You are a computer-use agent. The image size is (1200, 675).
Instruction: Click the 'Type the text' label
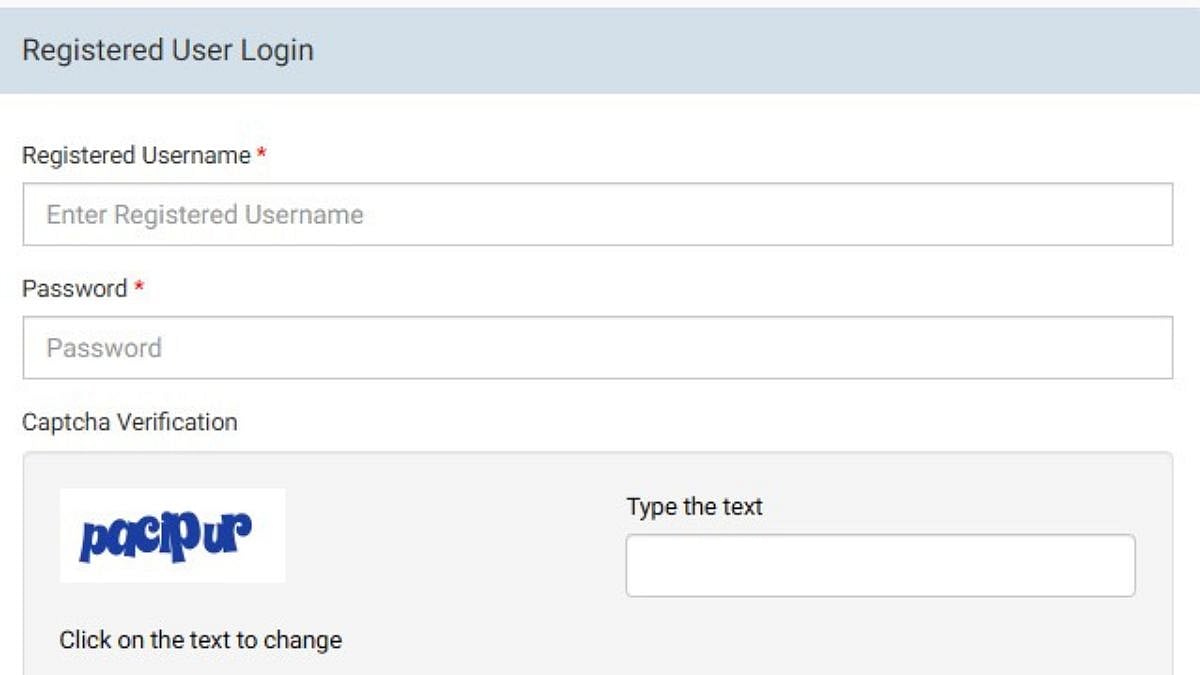point(694,507)
